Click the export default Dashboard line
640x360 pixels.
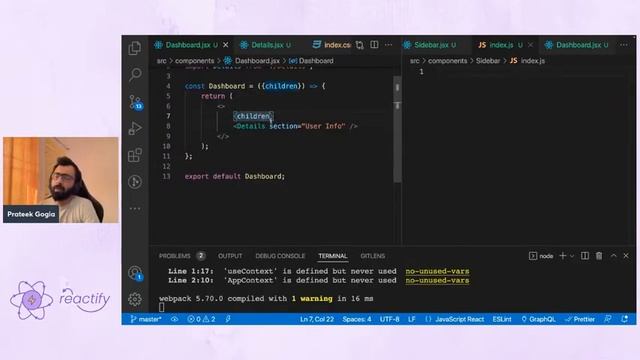point(235,176)
